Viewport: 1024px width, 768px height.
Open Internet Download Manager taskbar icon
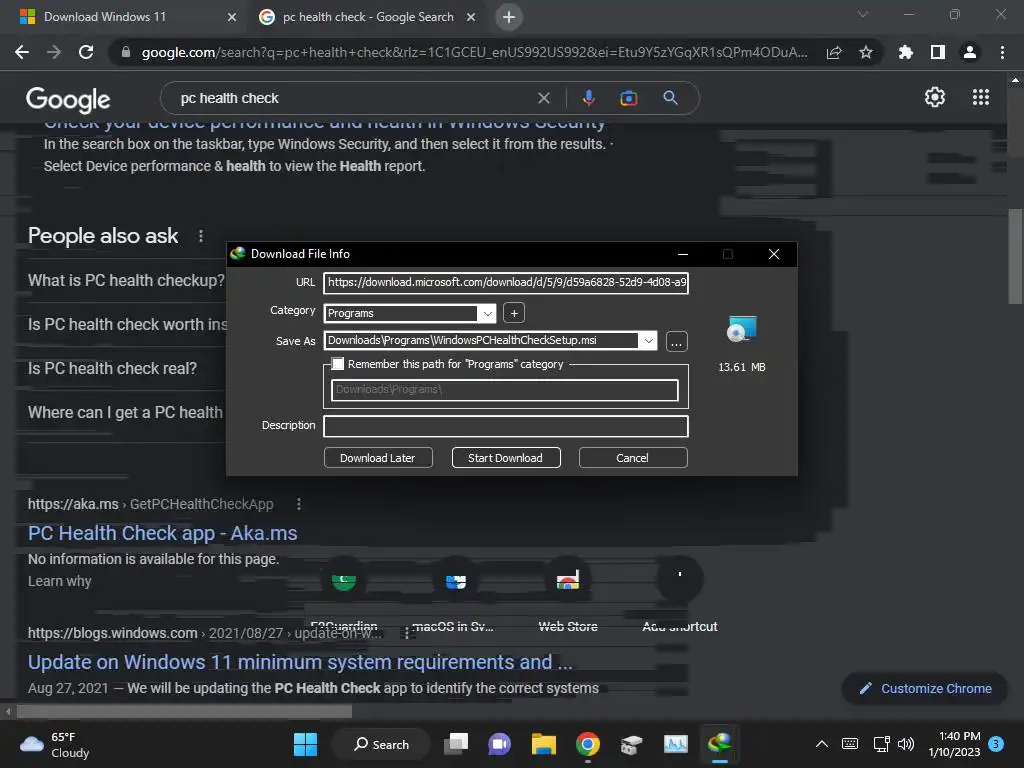click(x=720, y=744)
